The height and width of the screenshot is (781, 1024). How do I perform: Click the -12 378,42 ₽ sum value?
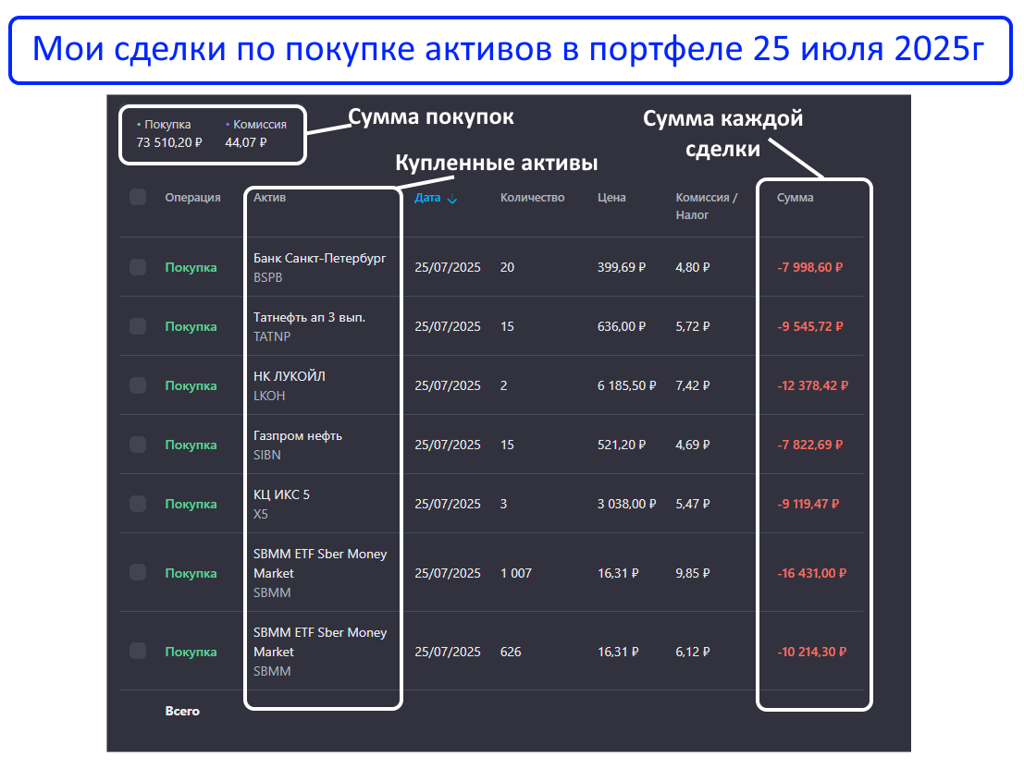tap(812, 386)
